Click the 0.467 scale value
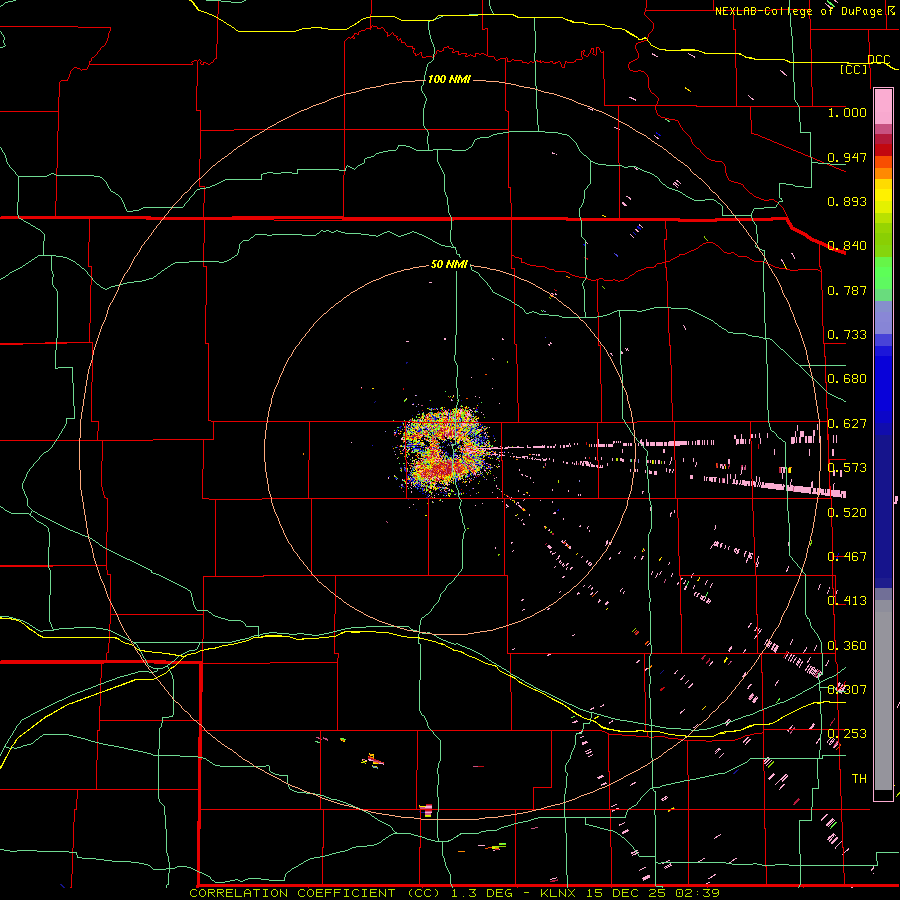This screenshot has height=900, width=900. 847,557
